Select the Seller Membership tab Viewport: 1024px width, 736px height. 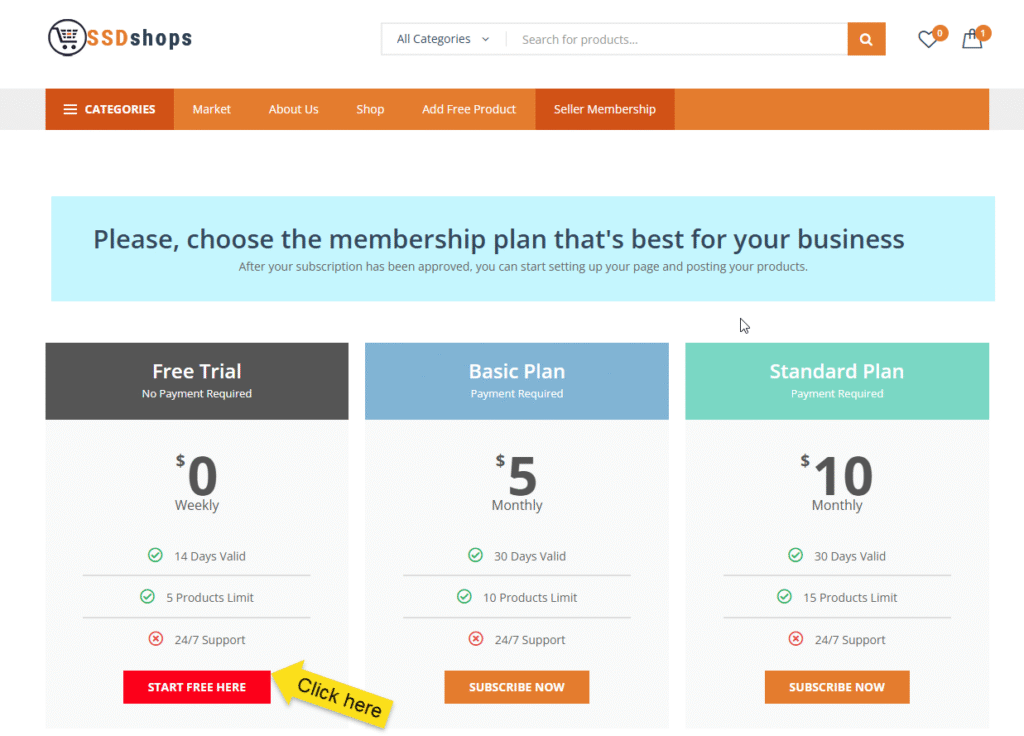pyautogui.click(x=605, y=110)
